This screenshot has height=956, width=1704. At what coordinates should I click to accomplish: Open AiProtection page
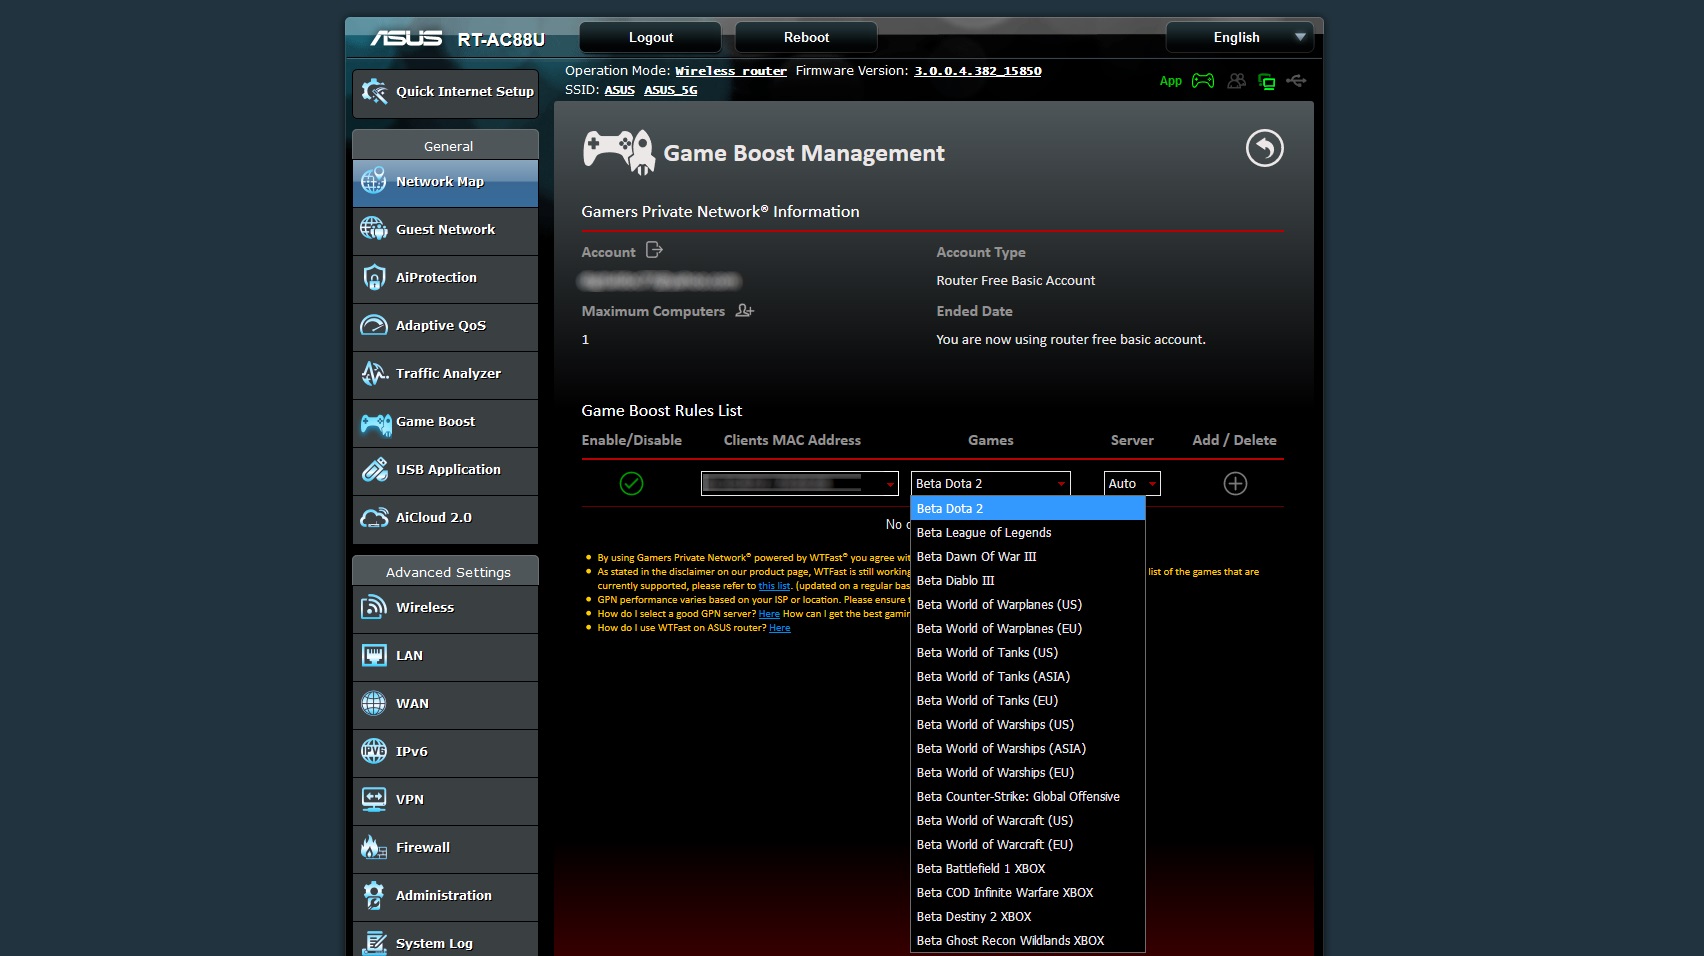click(x=445, y=278)
